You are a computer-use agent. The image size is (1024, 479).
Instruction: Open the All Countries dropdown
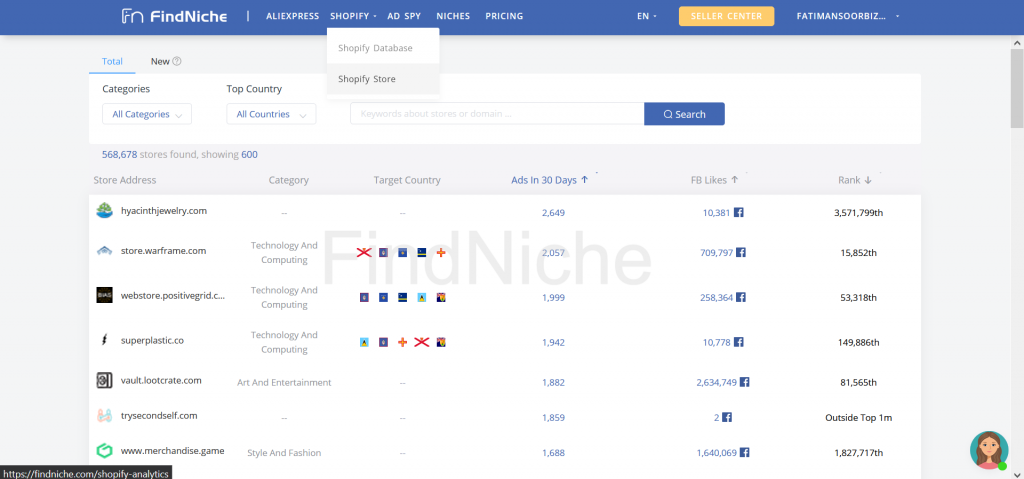271,114
